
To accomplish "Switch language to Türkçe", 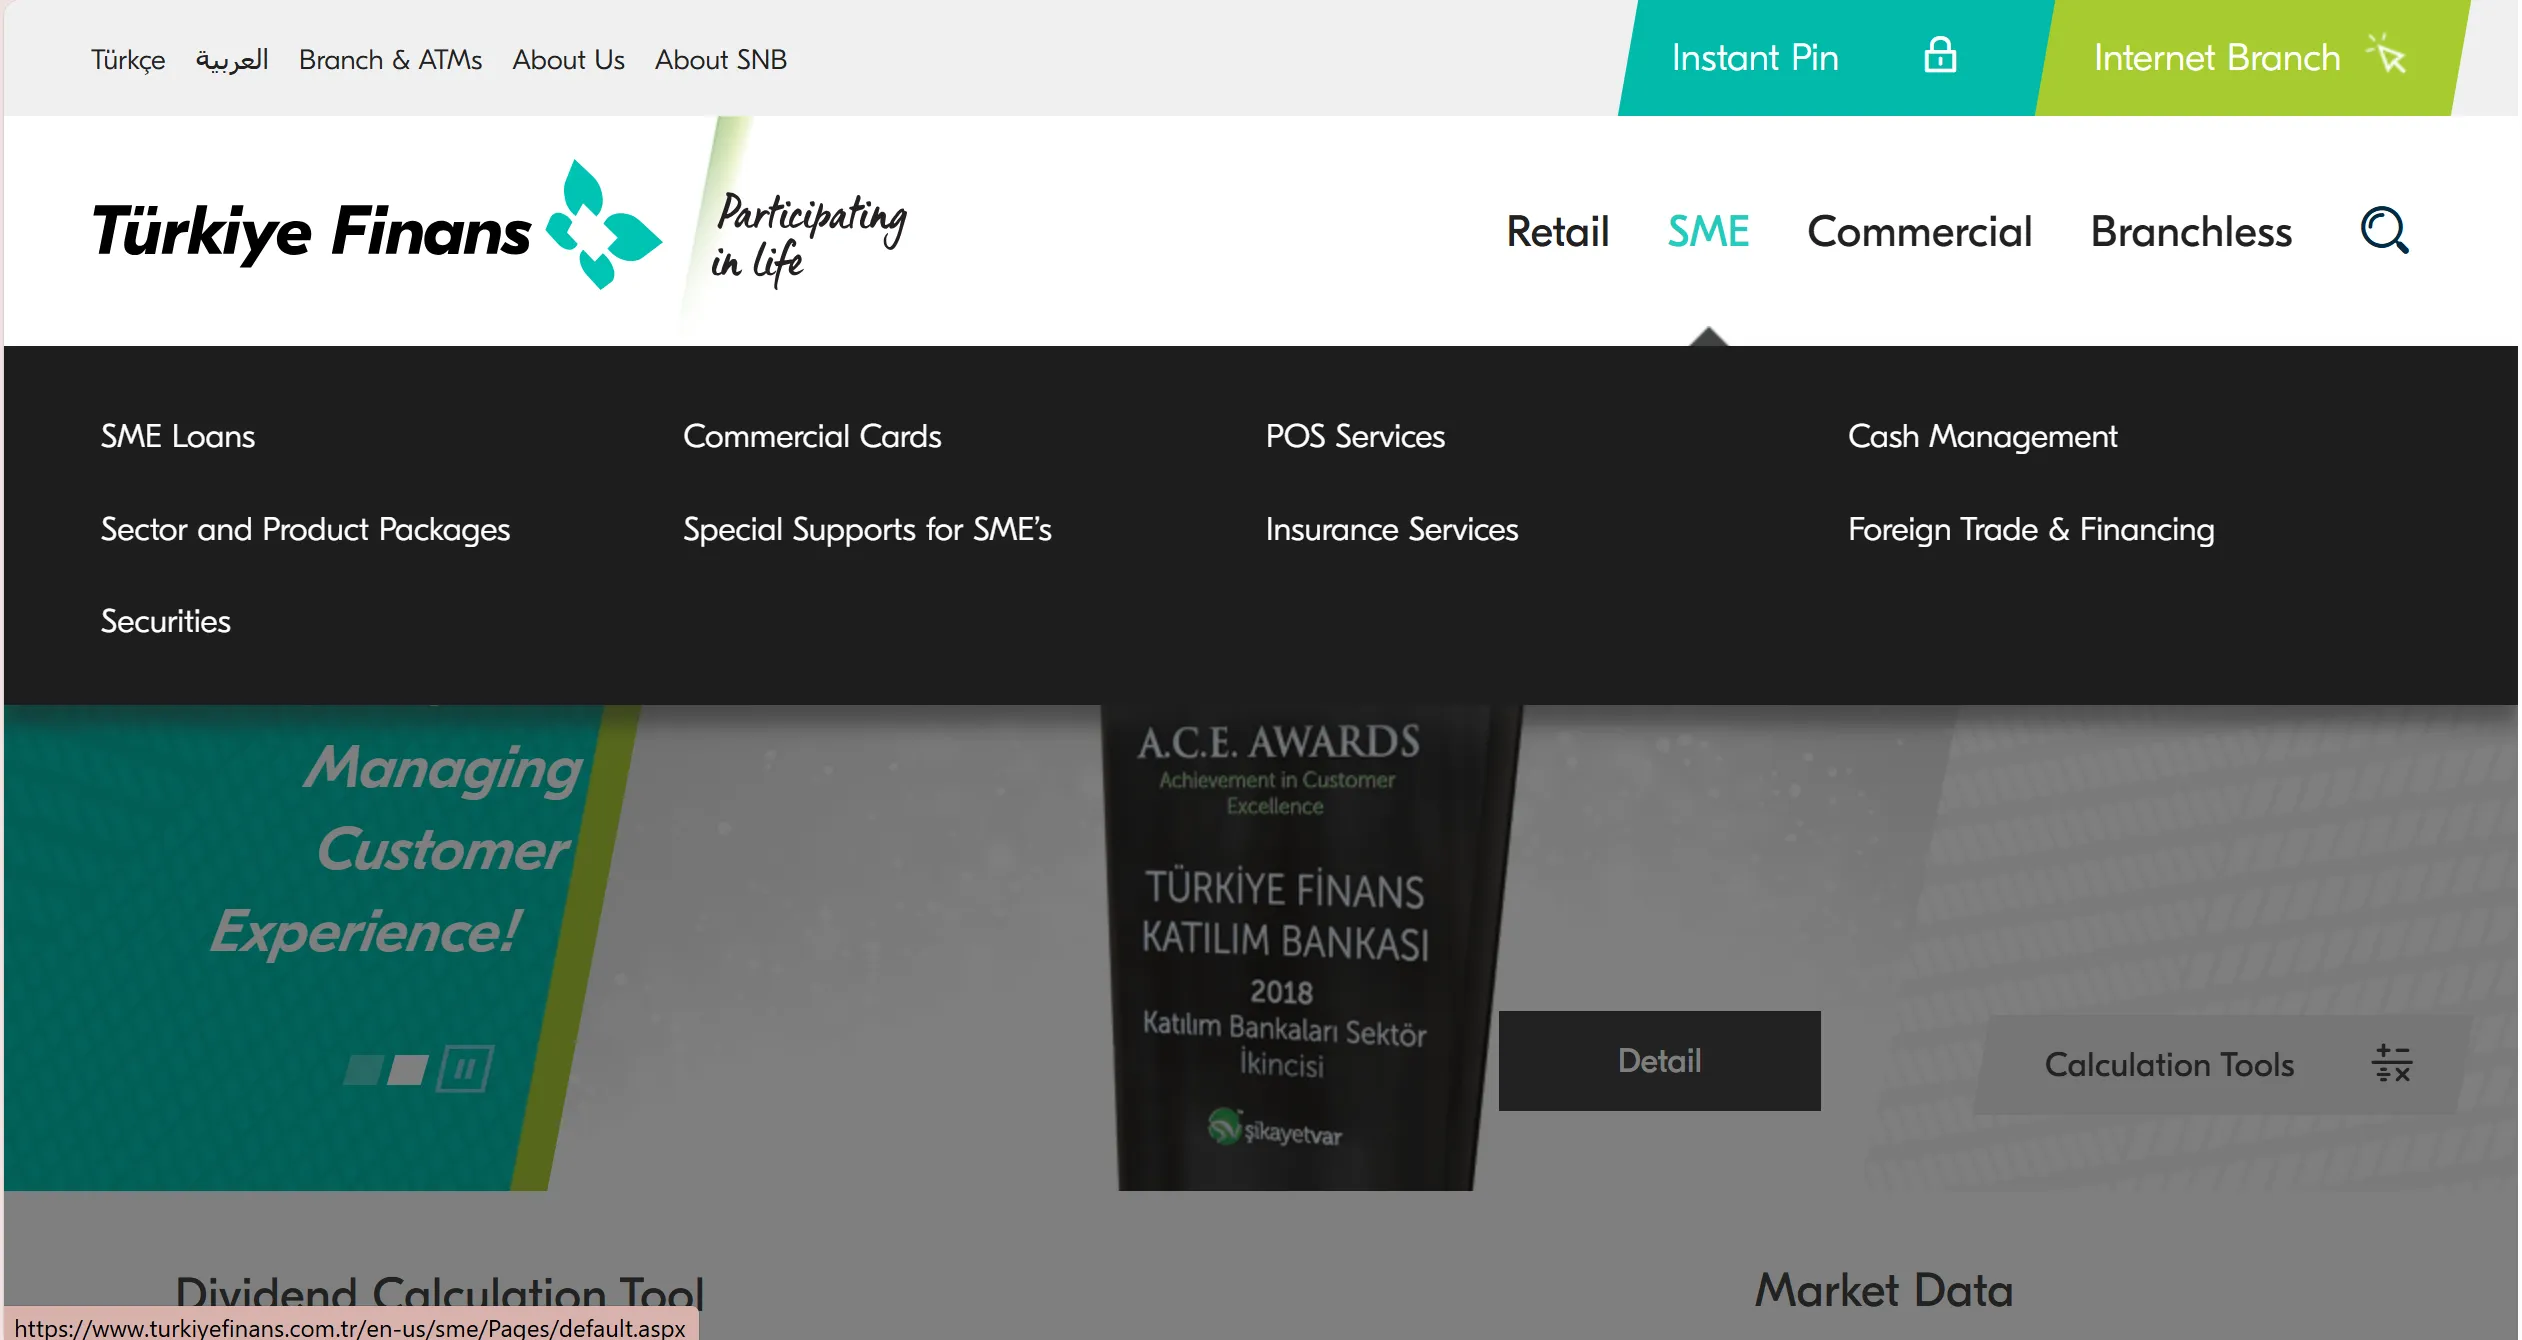I will click(x=128, y=60).
